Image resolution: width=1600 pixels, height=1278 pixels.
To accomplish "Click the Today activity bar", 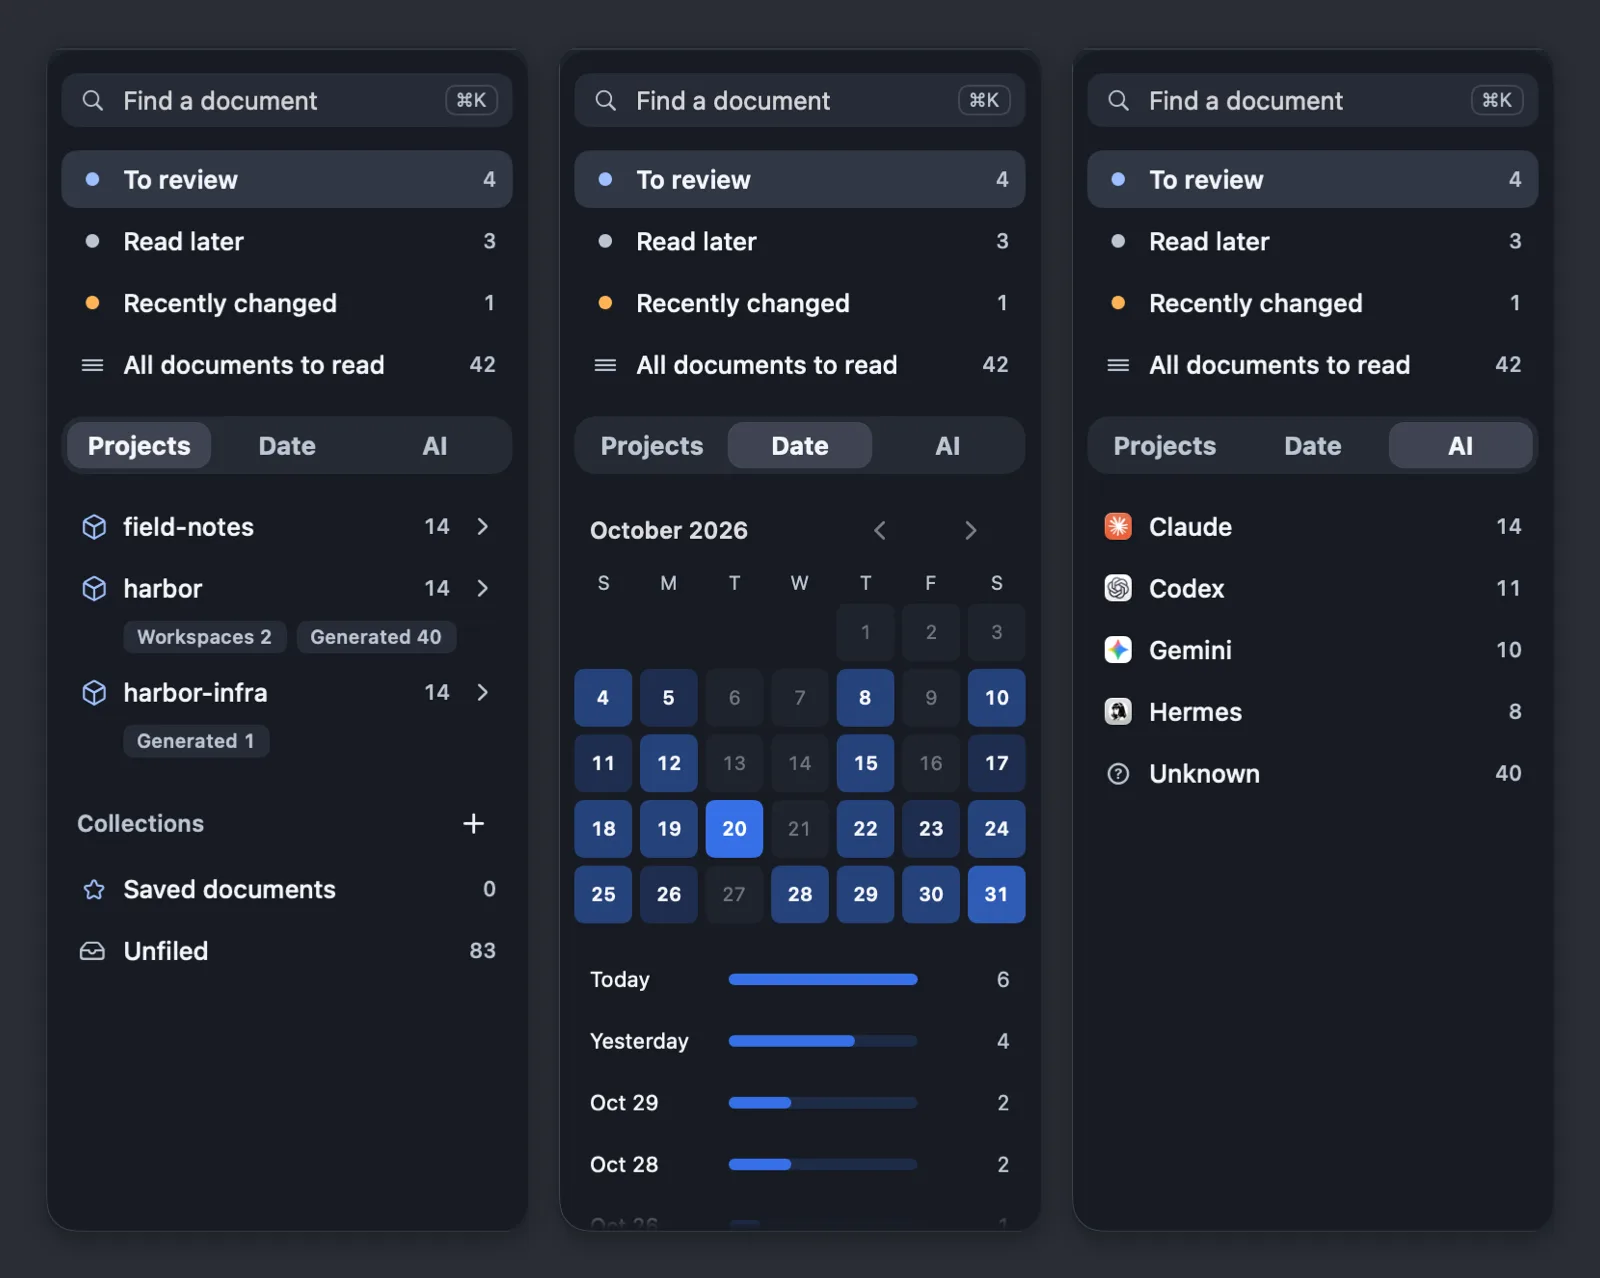I will (x=823, y=979).
